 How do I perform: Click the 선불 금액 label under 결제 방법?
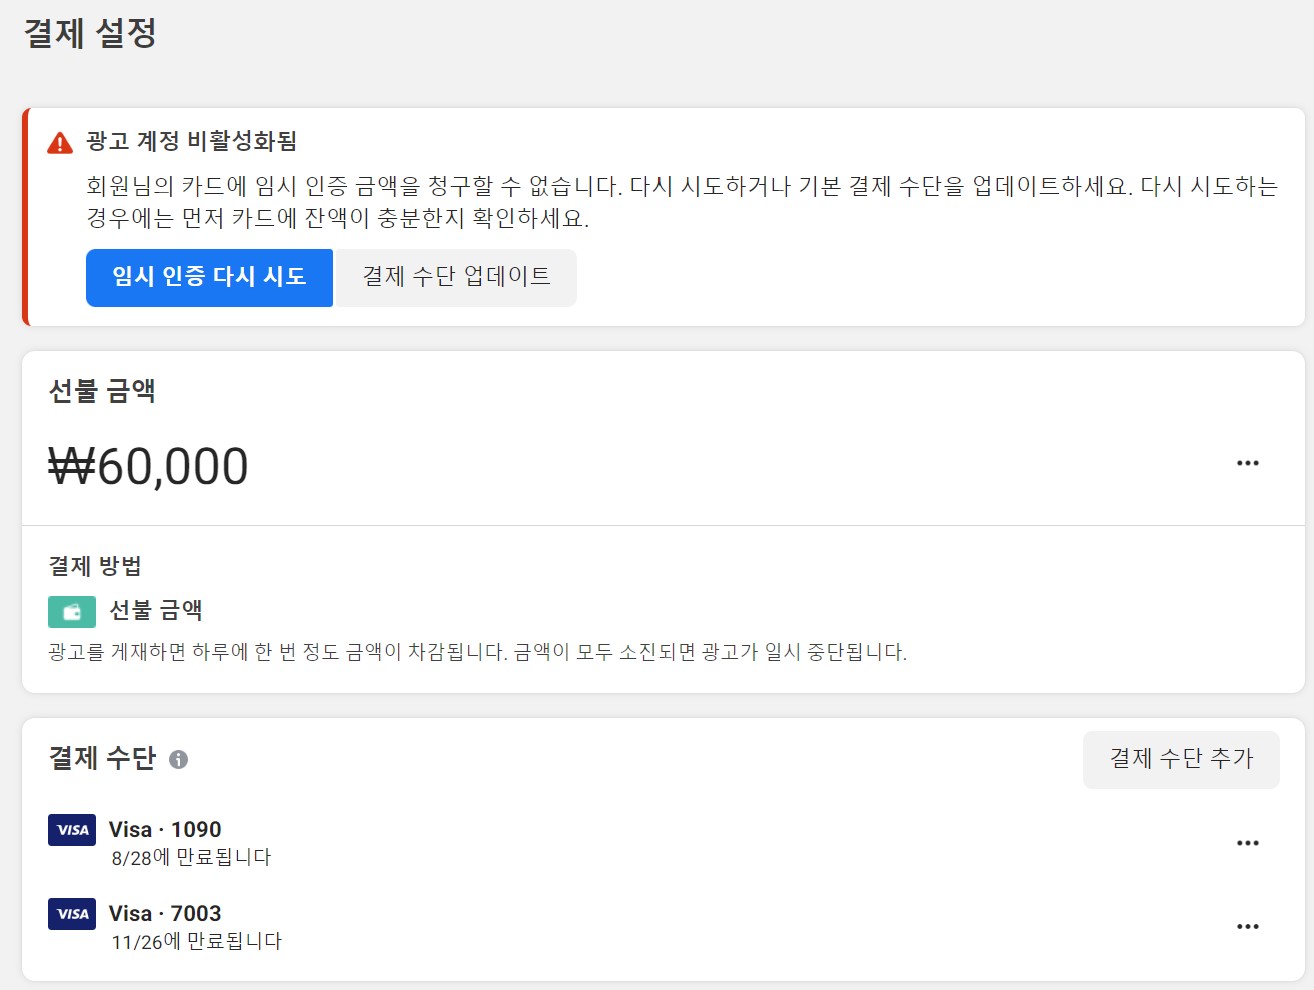click(x=156, y=610)
